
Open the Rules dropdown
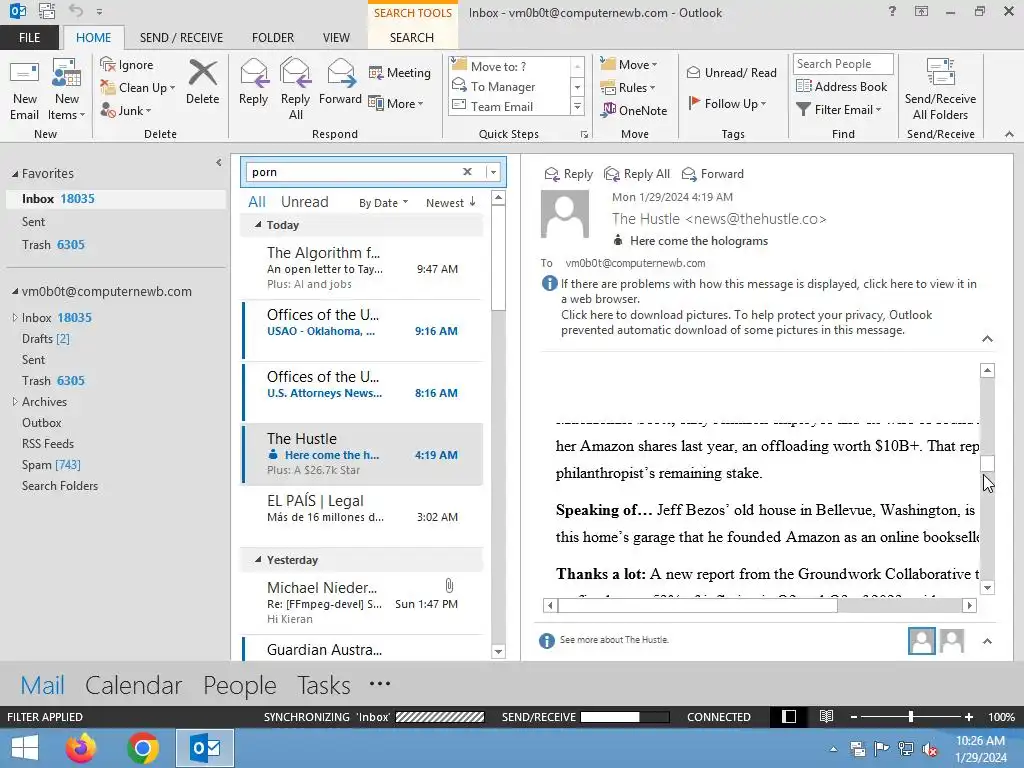coord(628,88)
